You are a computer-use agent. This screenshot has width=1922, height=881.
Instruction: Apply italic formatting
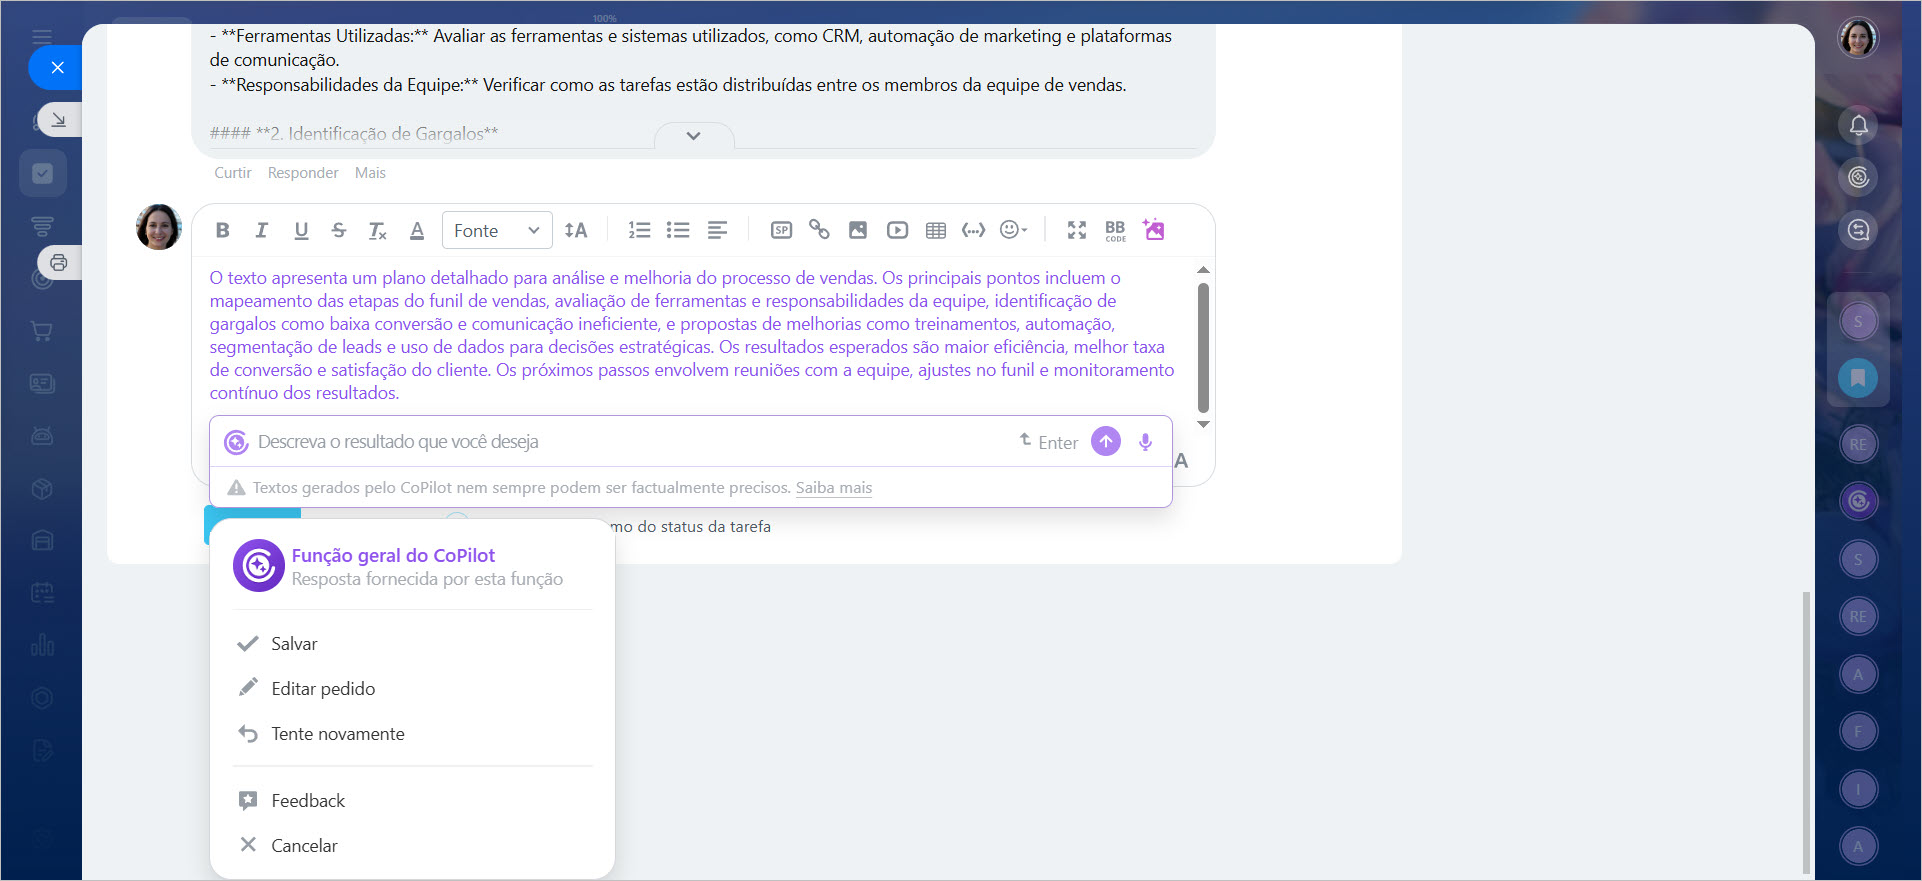(x=261, y=230)
